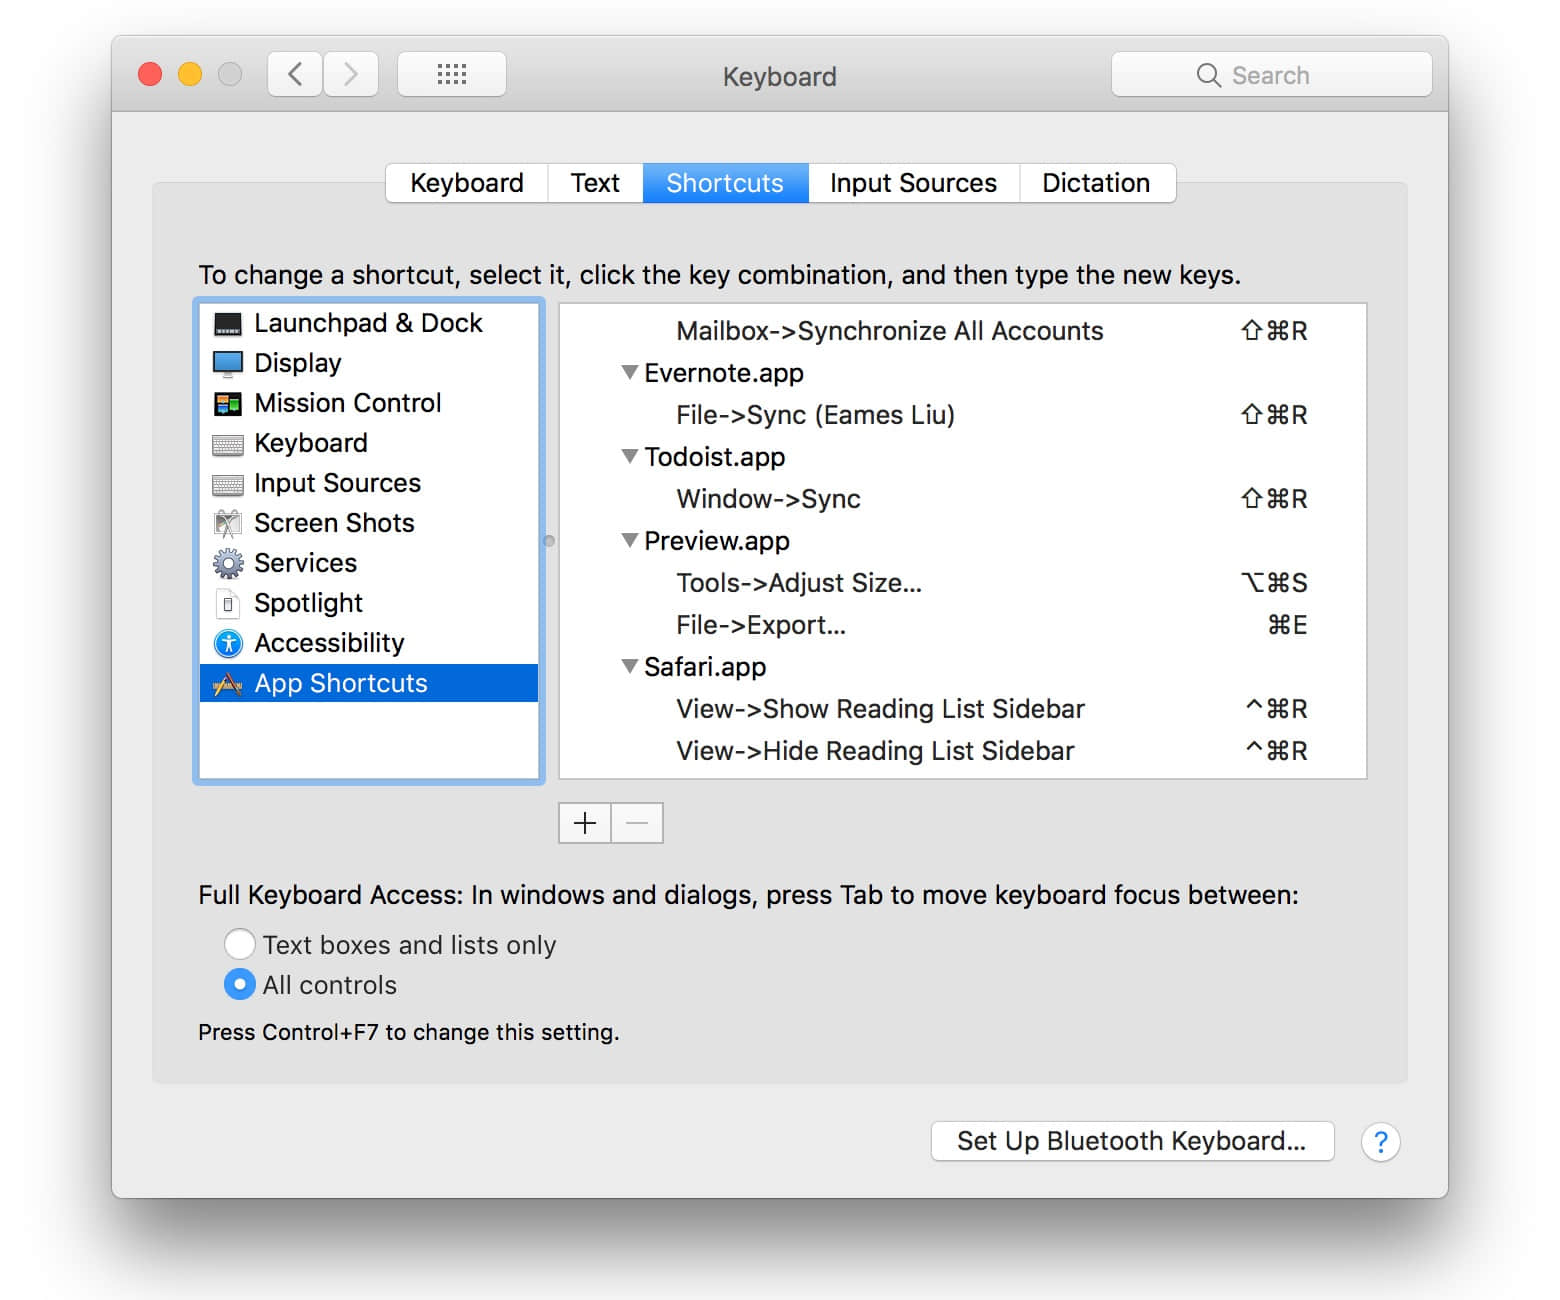The width and height of the screenshot is (1560, 1300).
Task: Click the Screen Shots category icon
Action: tap(228, 523)
